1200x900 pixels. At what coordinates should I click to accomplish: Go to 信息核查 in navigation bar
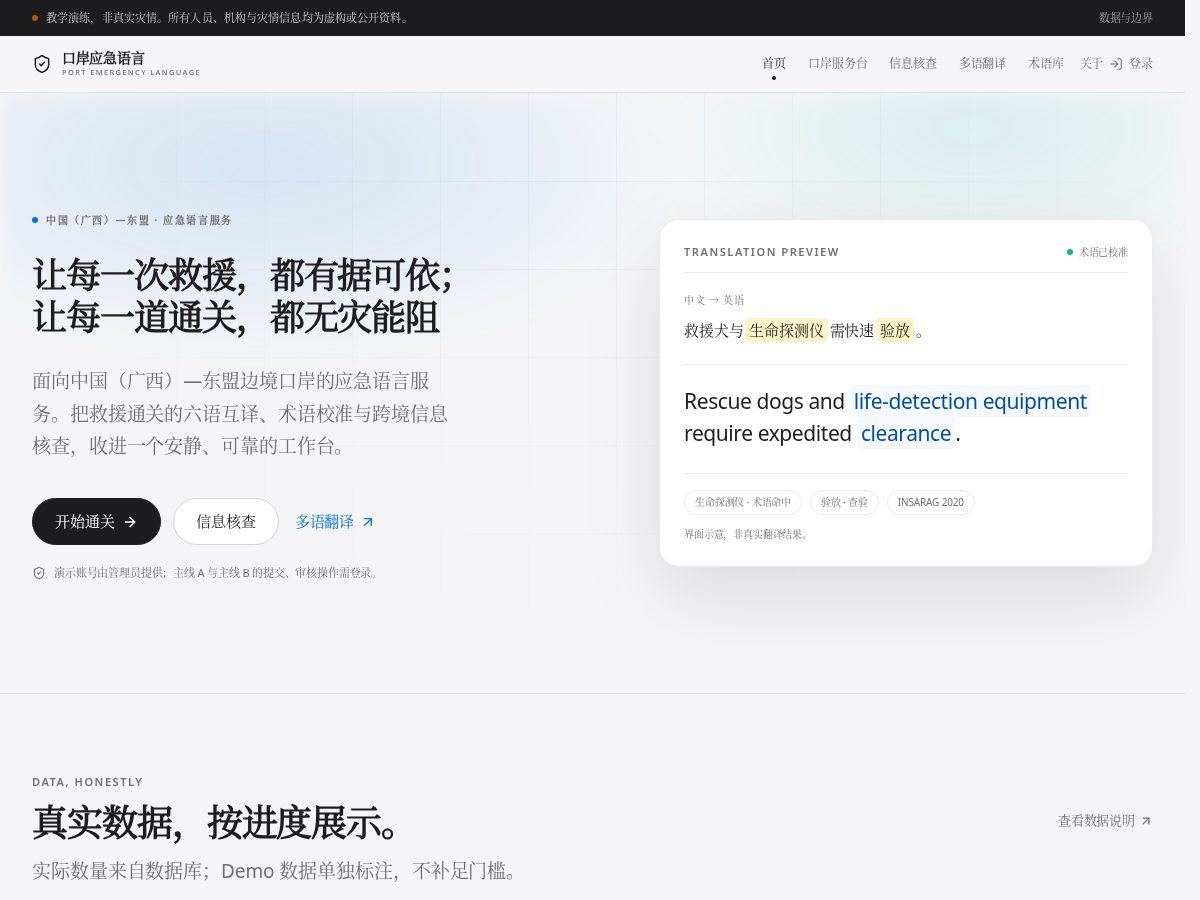[x=913, y=63]
